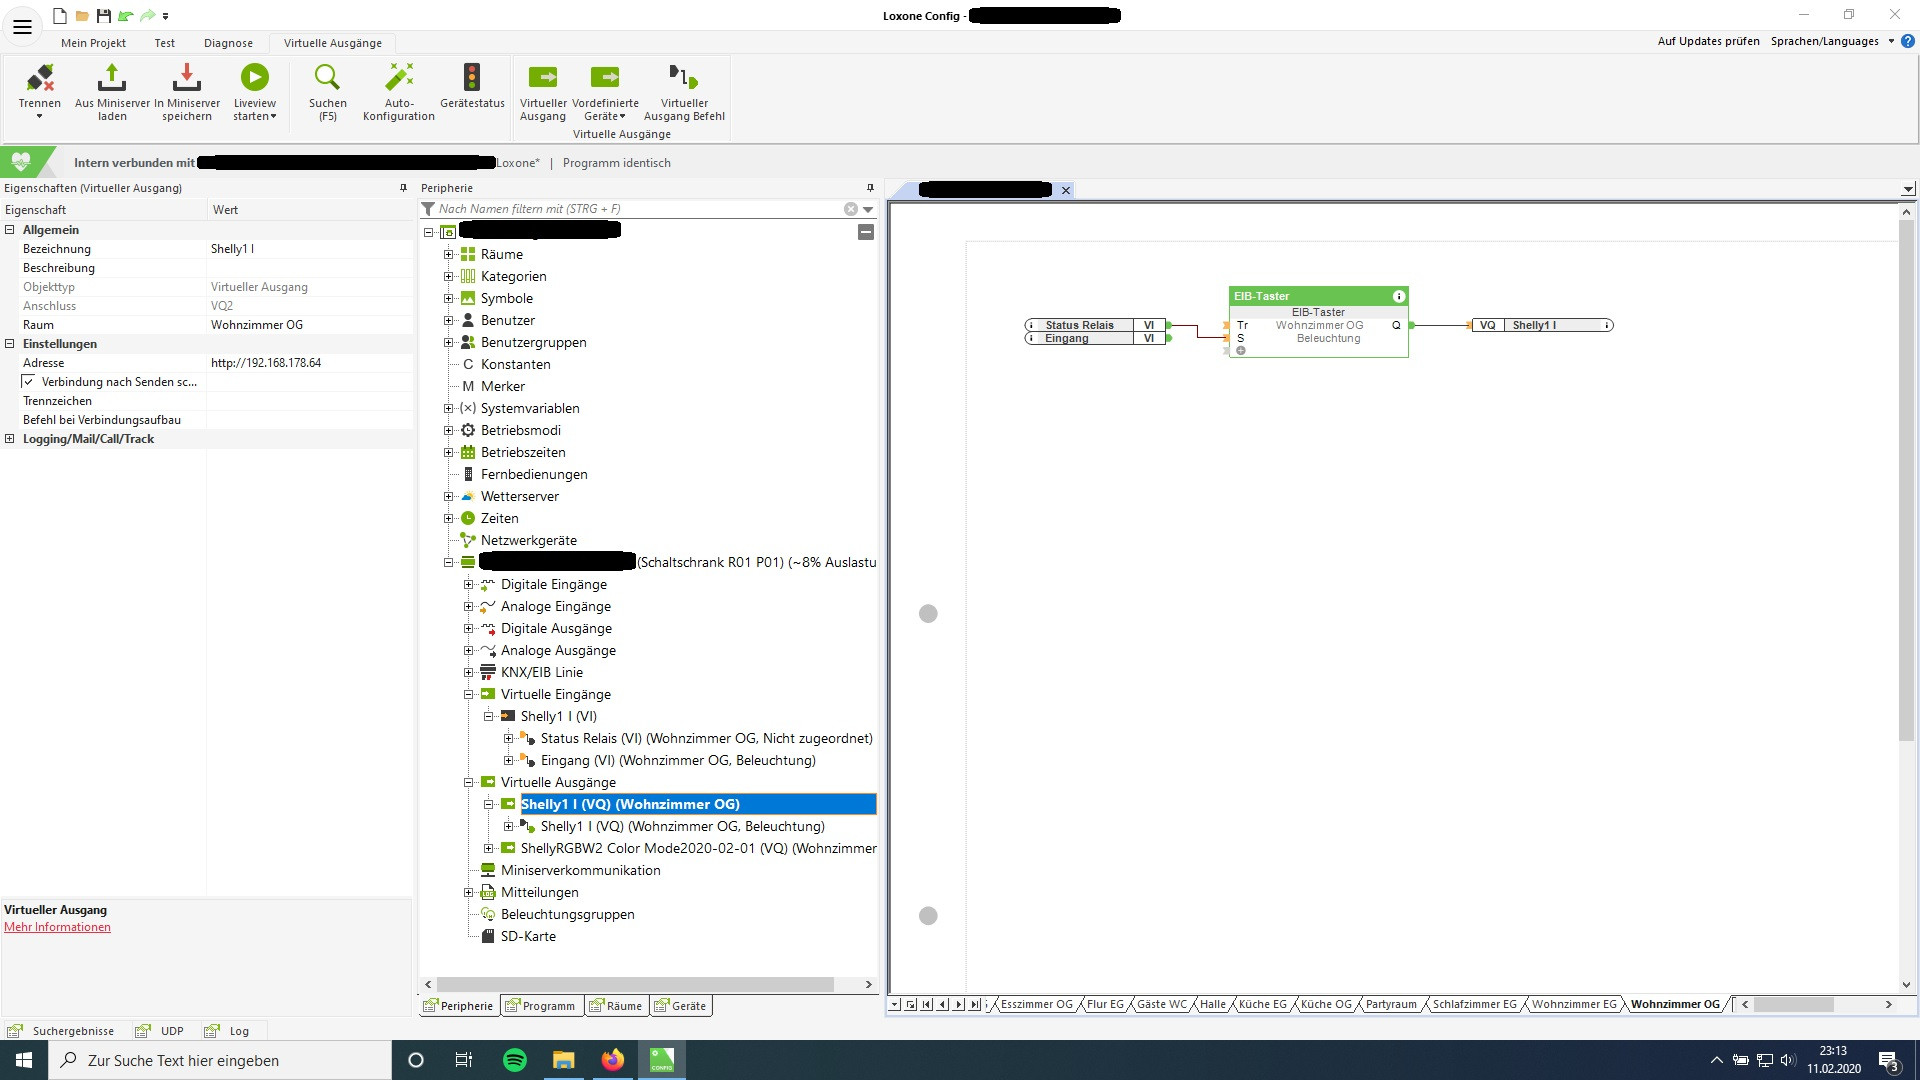Viewport: 1920px width, 1080px height.
Task: Click the Peripherie horizontal scrollbar
Action: (x=635, y=984)
